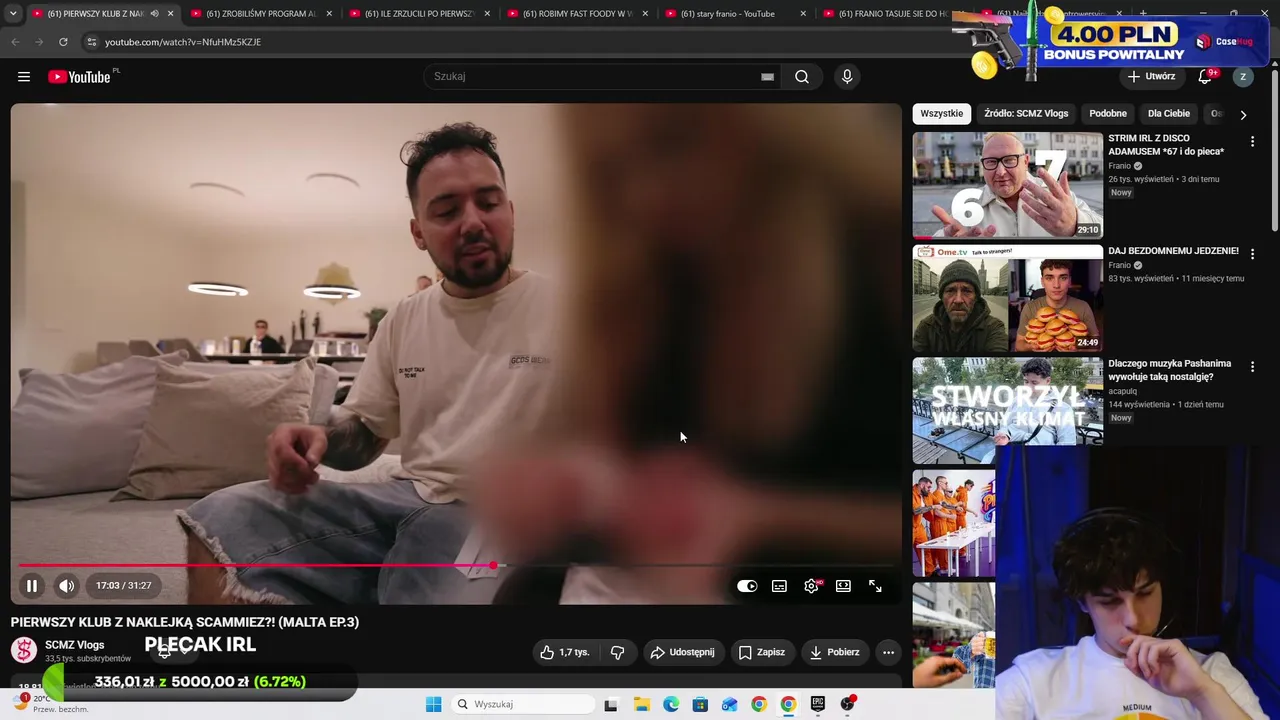Click the address bar URL

[x=183, y=42]
